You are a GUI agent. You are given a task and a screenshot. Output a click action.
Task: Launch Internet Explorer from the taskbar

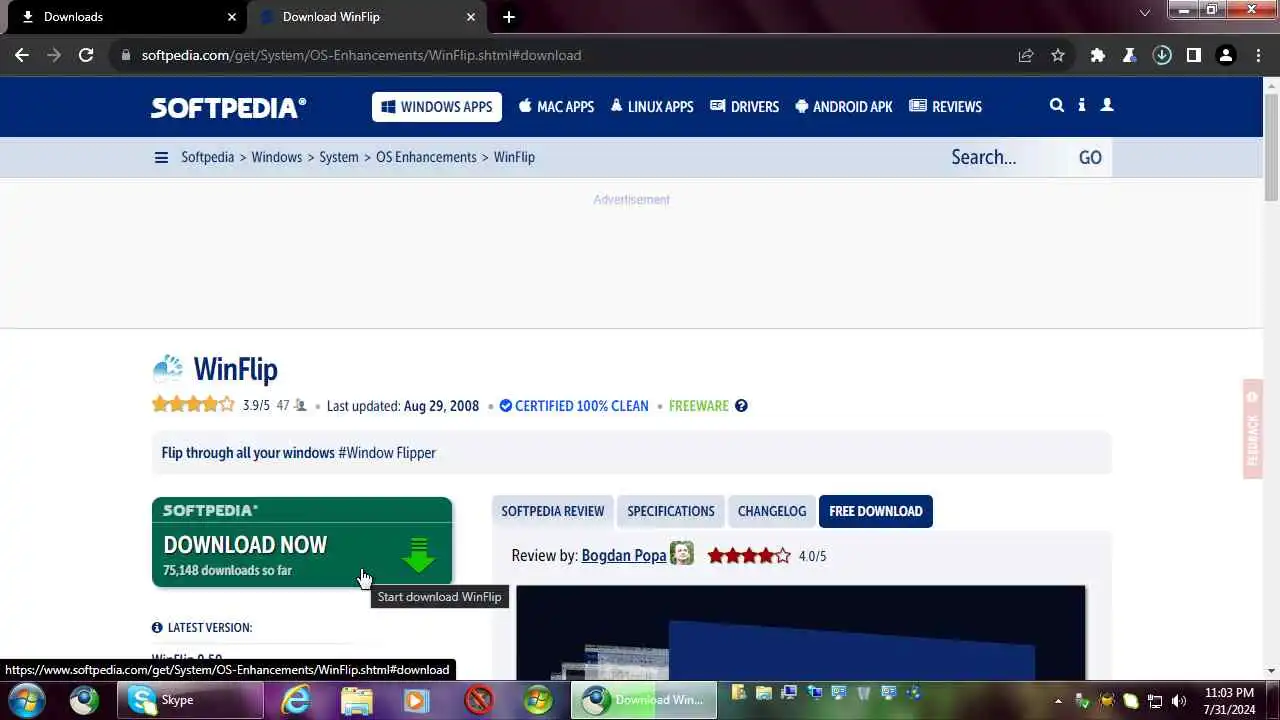pyautogui.click(x=296, y=700)
